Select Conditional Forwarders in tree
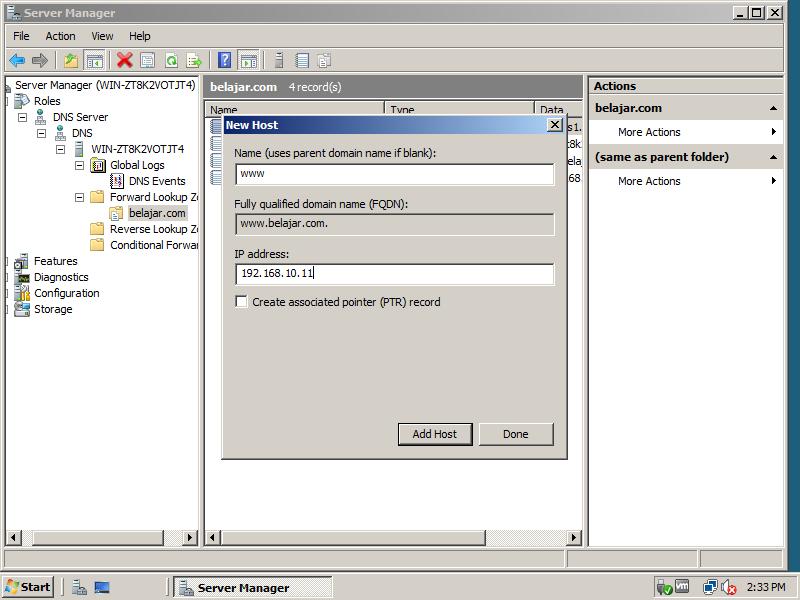 pos(154,245)
